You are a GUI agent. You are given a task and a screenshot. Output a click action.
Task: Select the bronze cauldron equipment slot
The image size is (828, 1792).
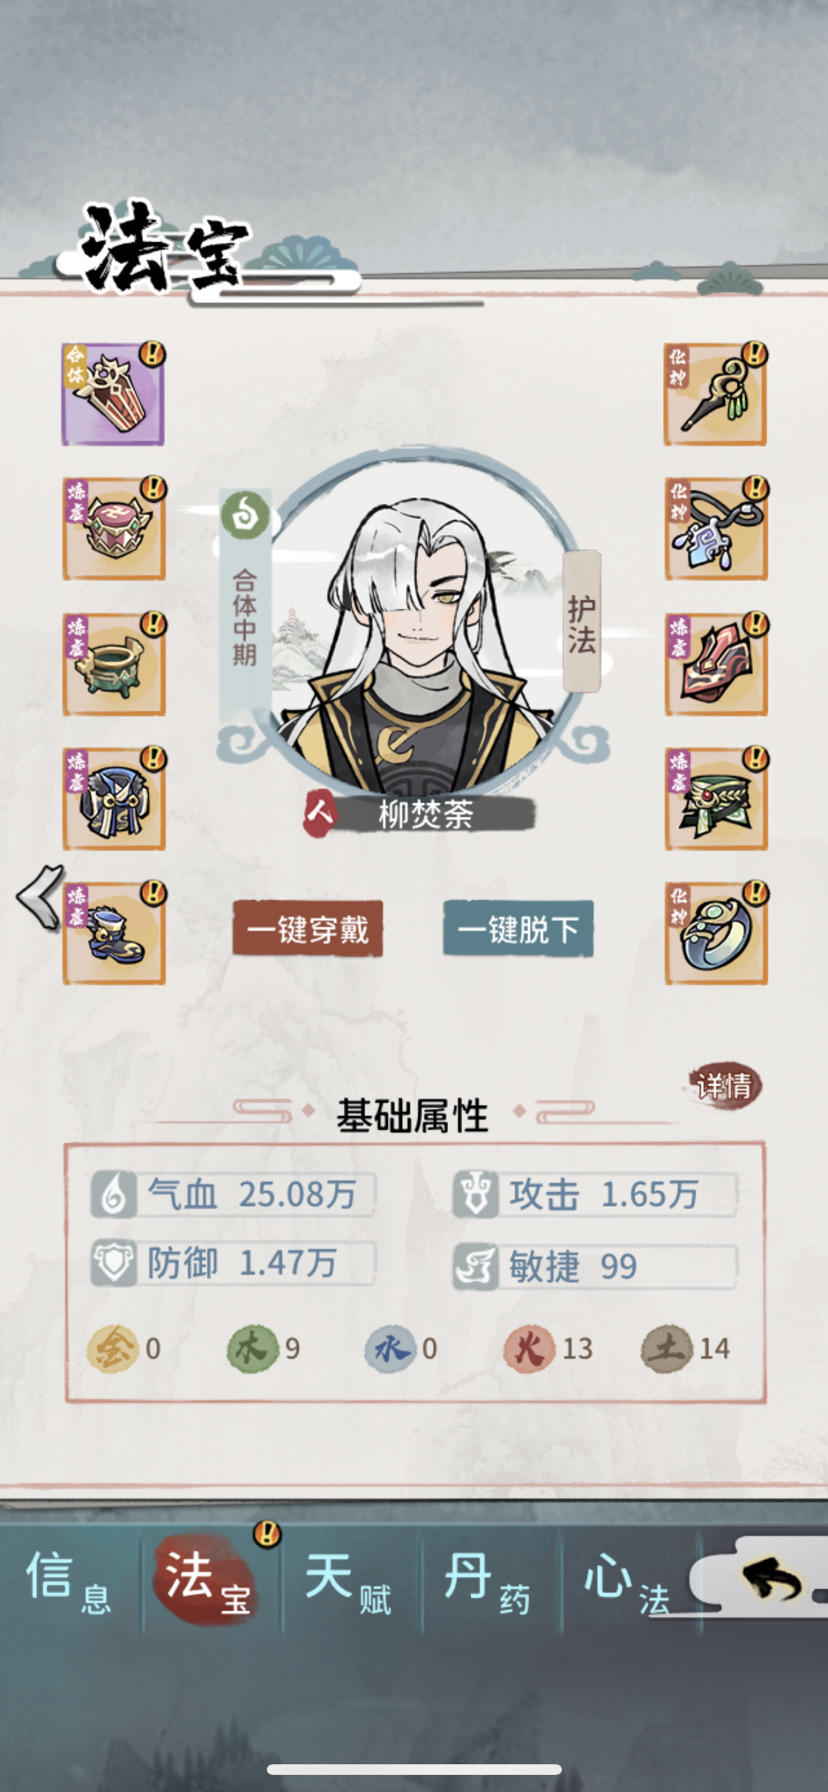point(114,664)
